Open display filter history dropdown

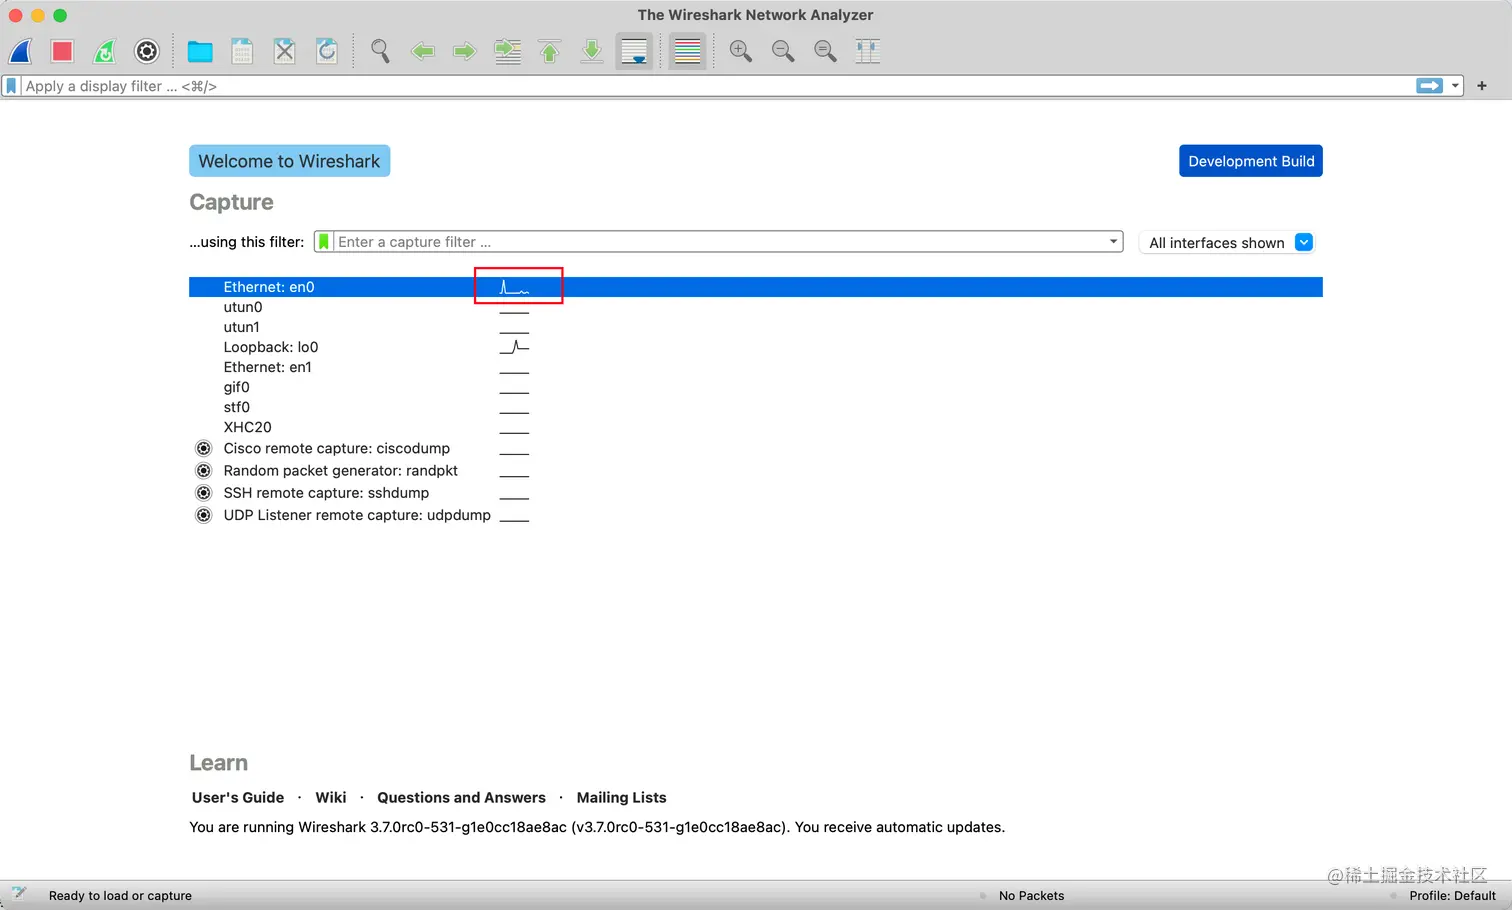pos(1455,86)
